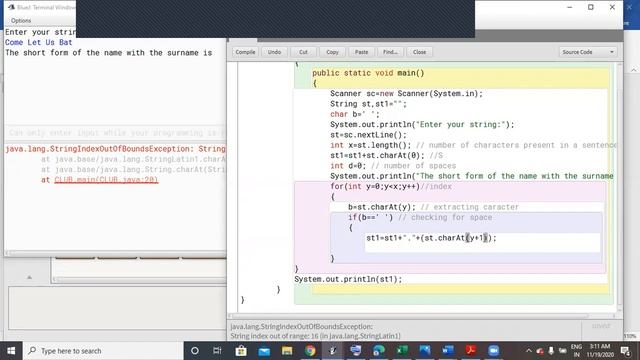
Task: Open Google Chrome from taskbar
Action: [310, 351]
